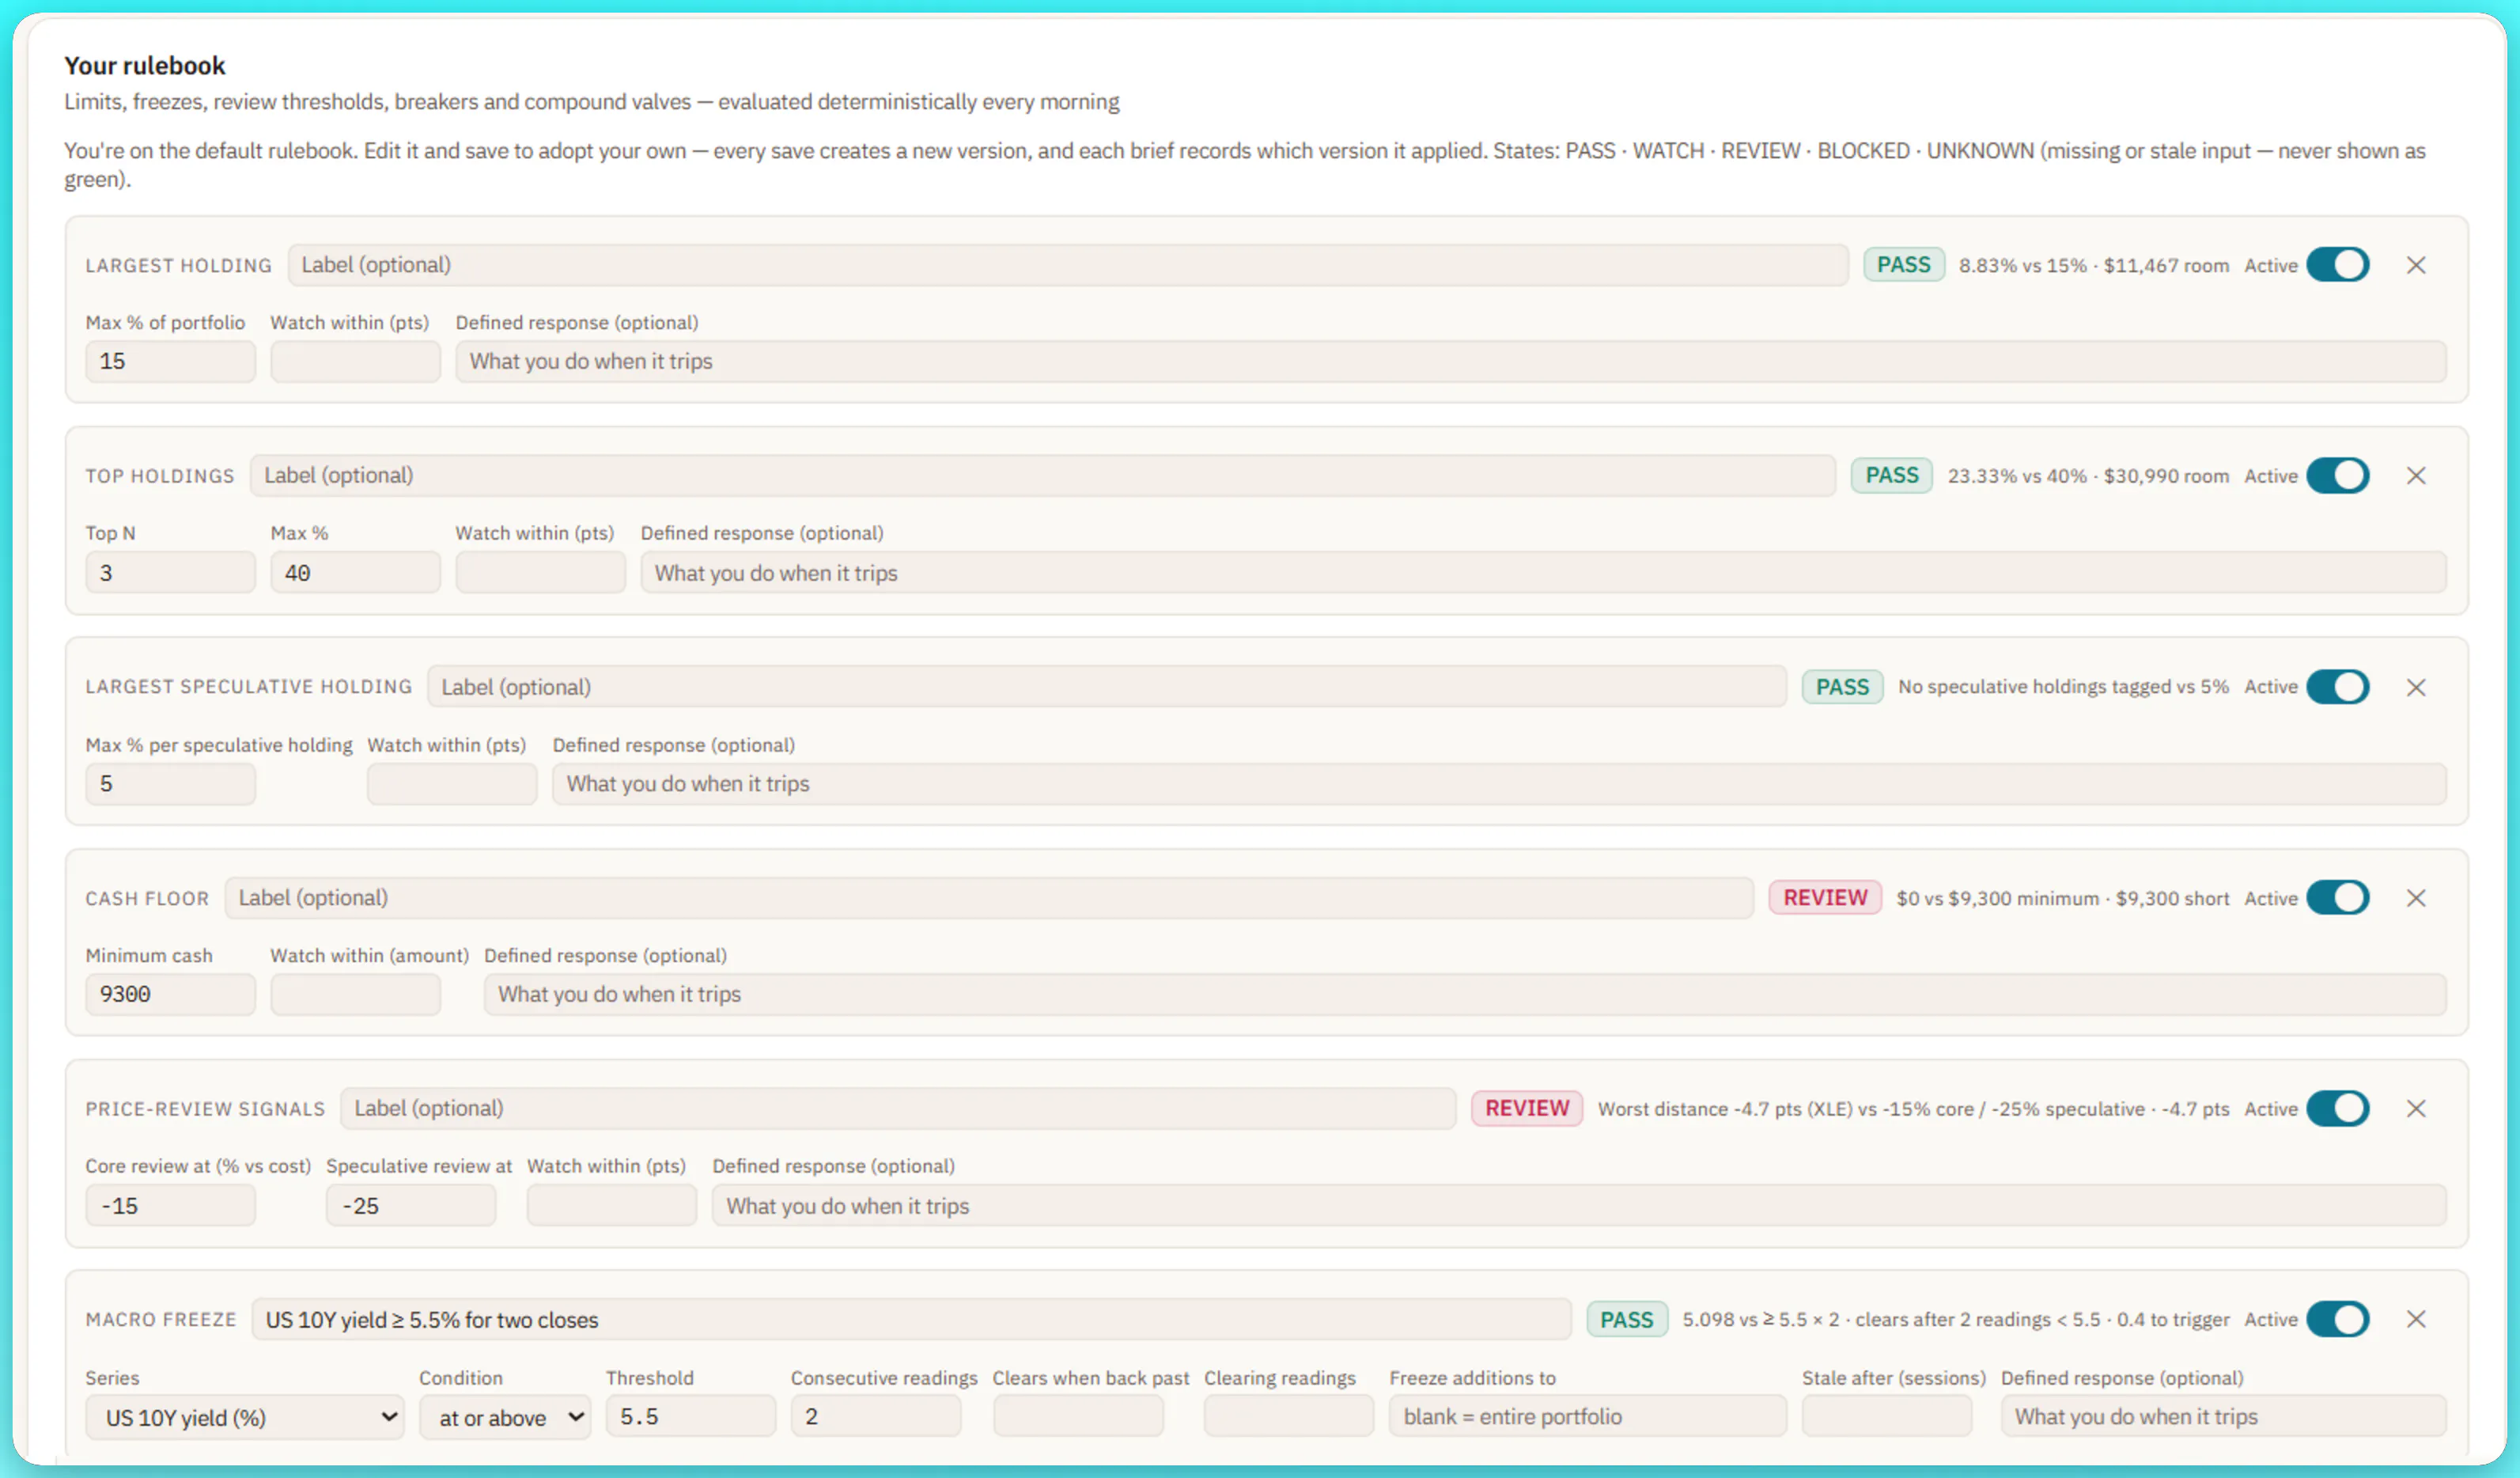Screen dimensions: 2520x1478
Task: Remove the Price-Review Signals rule
Action: coord(2415,1108)
